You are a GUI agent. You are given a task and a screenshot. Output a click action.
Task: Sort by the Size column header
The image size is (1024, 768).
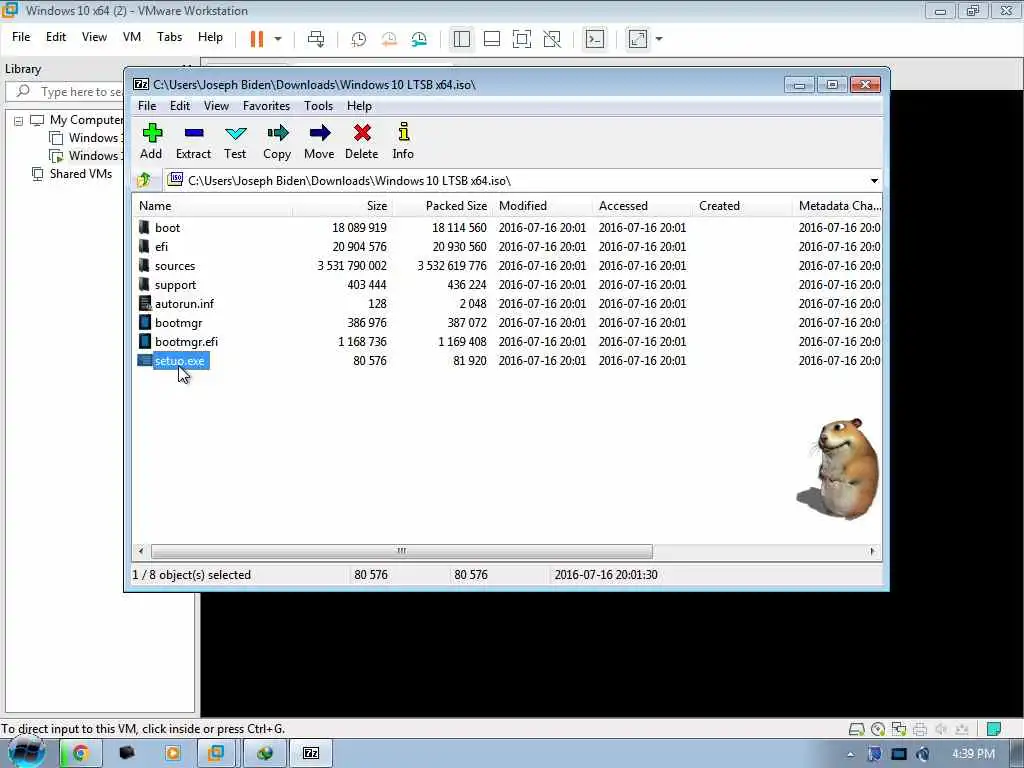point(342,206)
